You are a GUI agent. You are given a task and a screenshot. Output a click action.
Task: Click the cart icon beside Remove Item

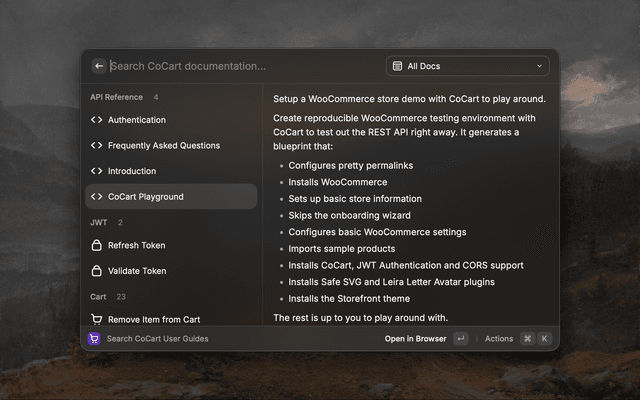click(x=97, y=319)
